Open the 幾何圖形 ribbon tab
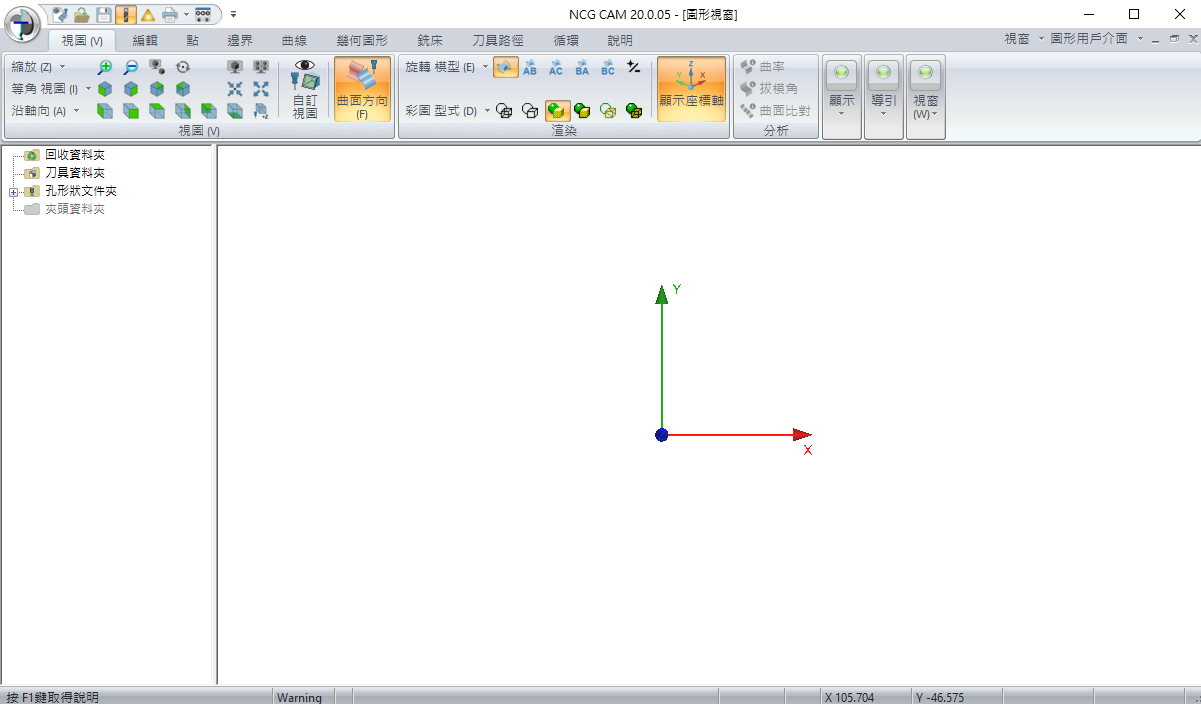 (x=362, y=41)
